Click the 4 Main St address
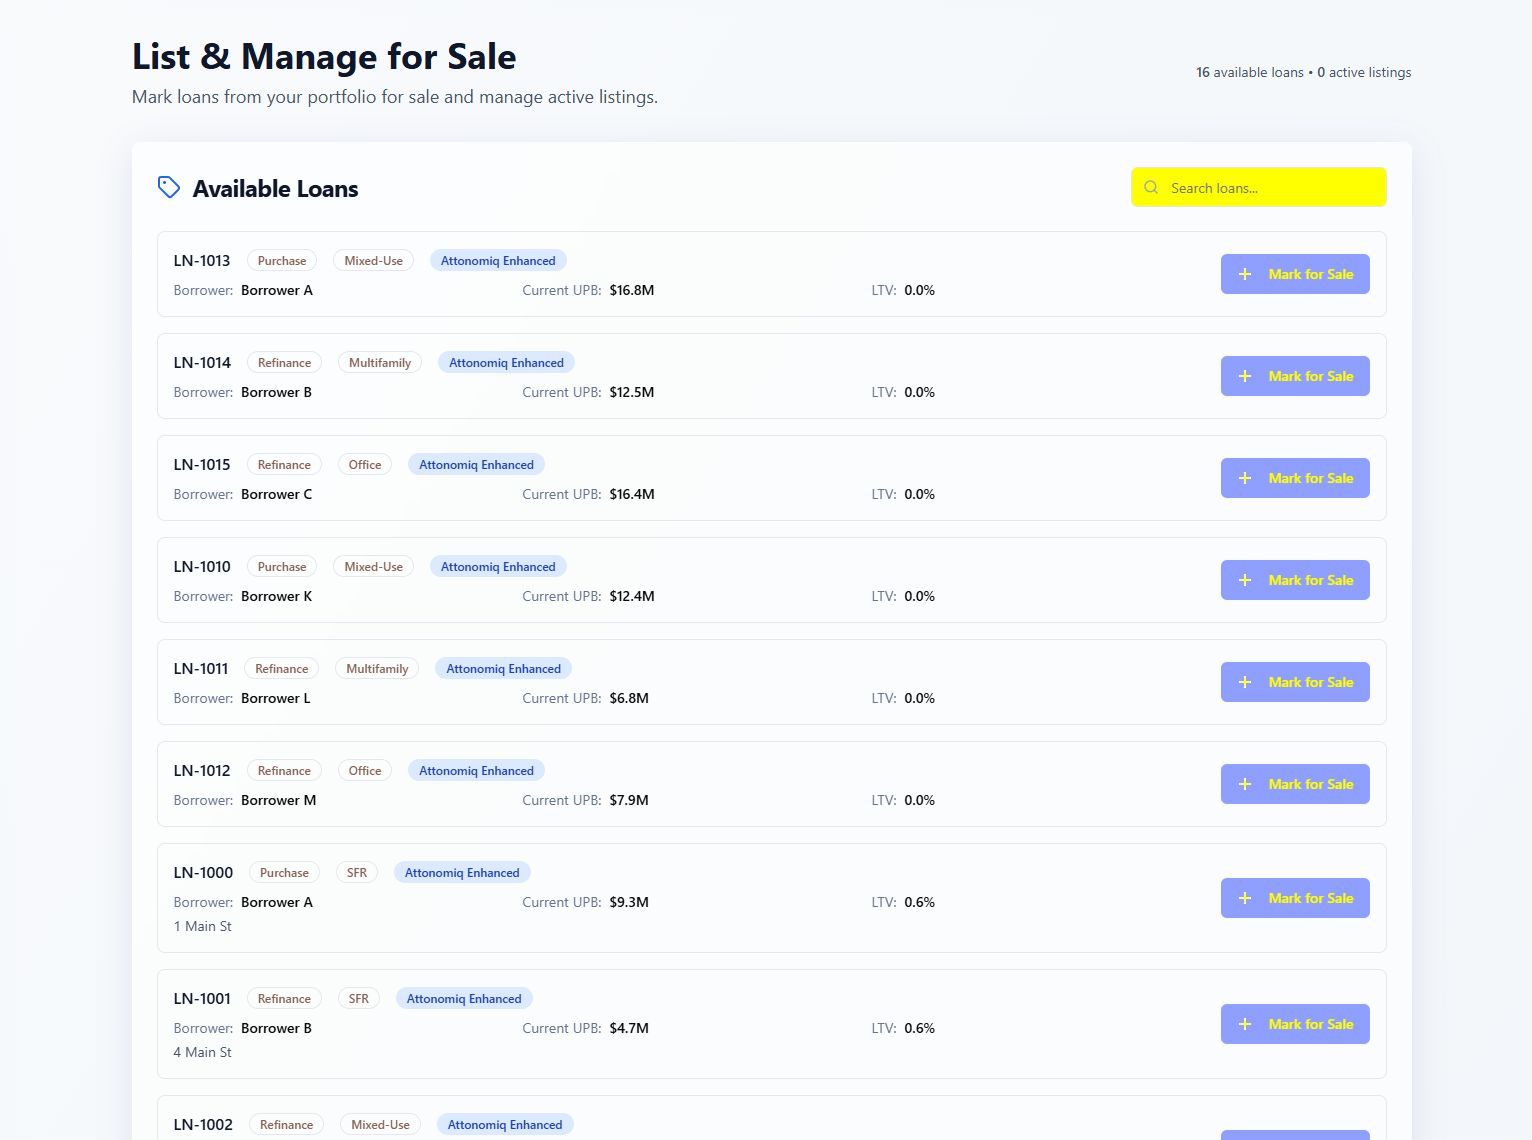1532x1140 pixels. point(203,1052)
